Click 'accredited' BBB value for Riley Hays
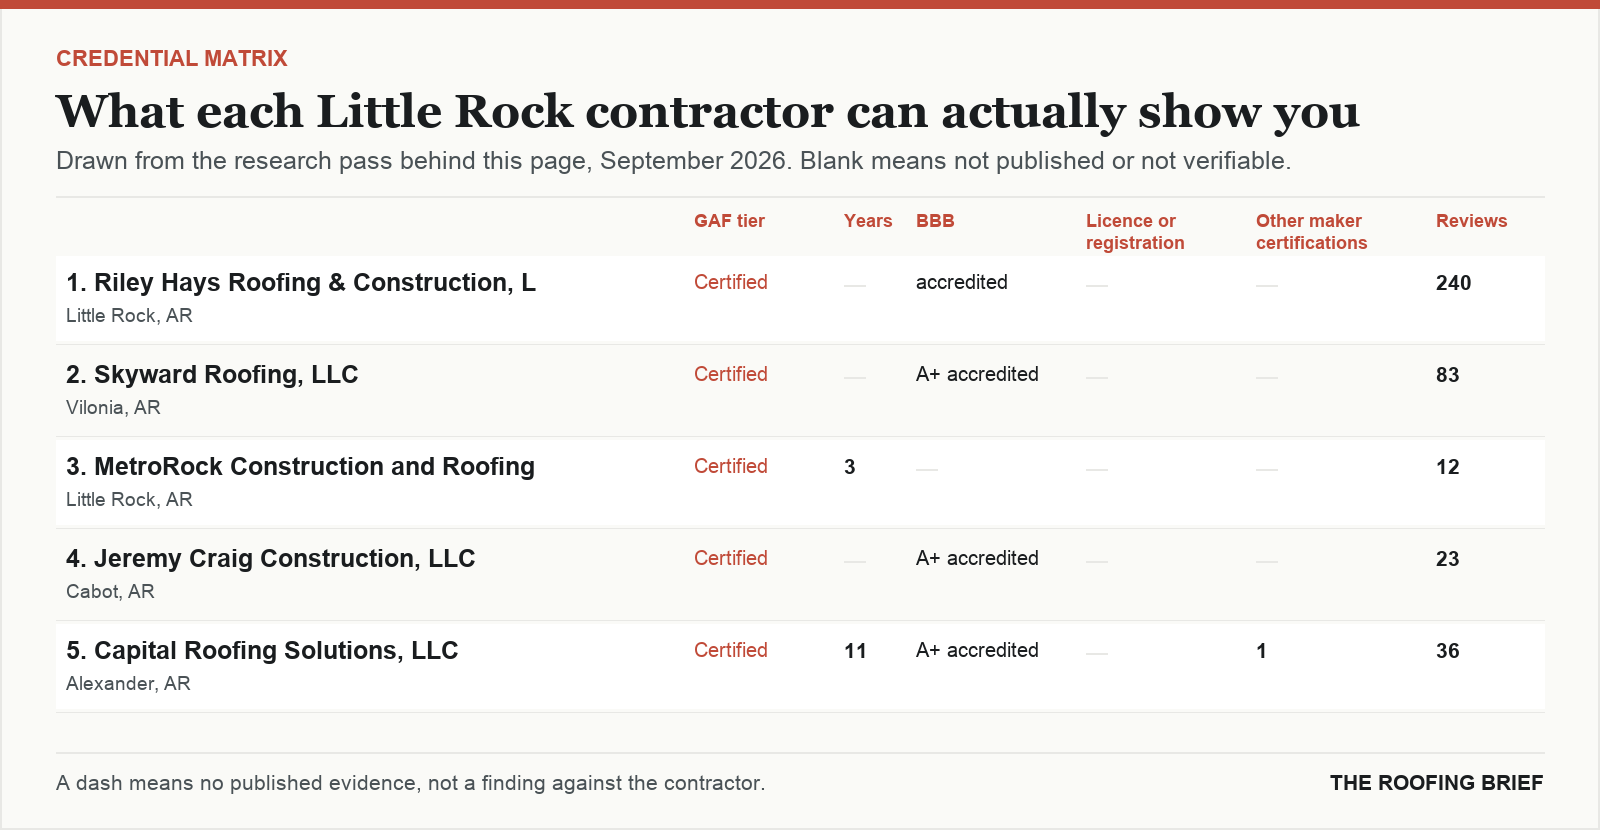1600x830 pixels. pos(962,283)
